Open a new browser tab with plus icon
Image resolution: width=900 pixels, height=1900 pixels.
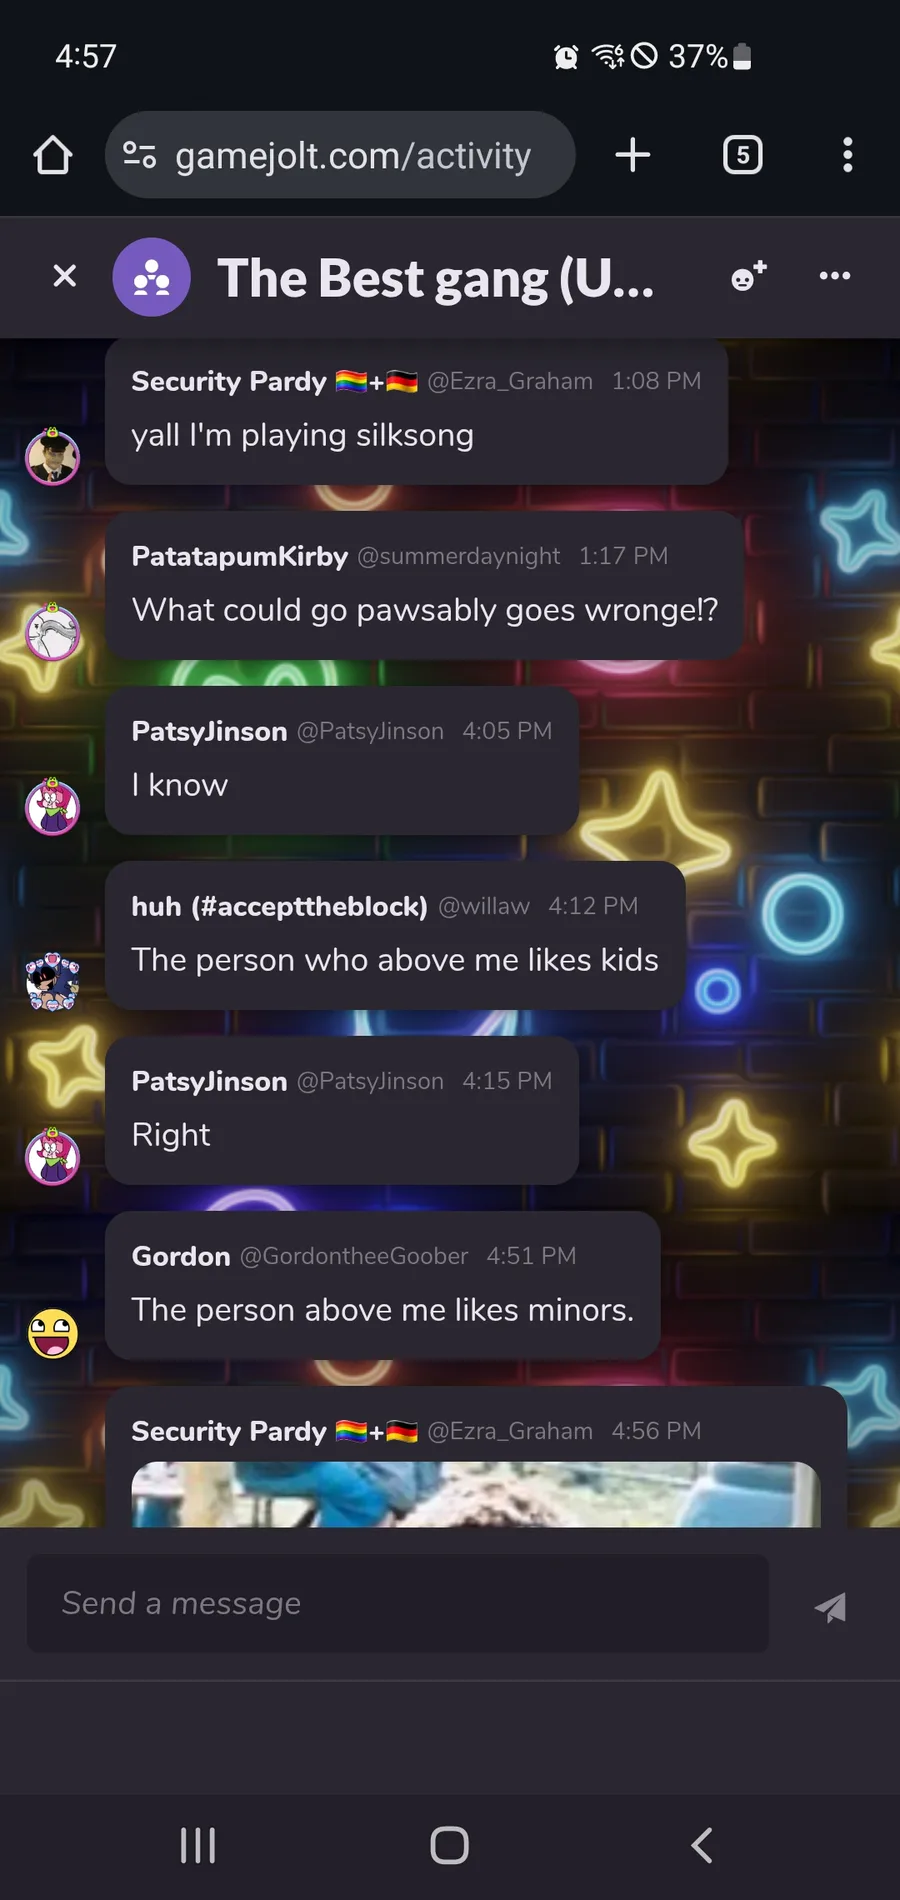pos(632,155)
